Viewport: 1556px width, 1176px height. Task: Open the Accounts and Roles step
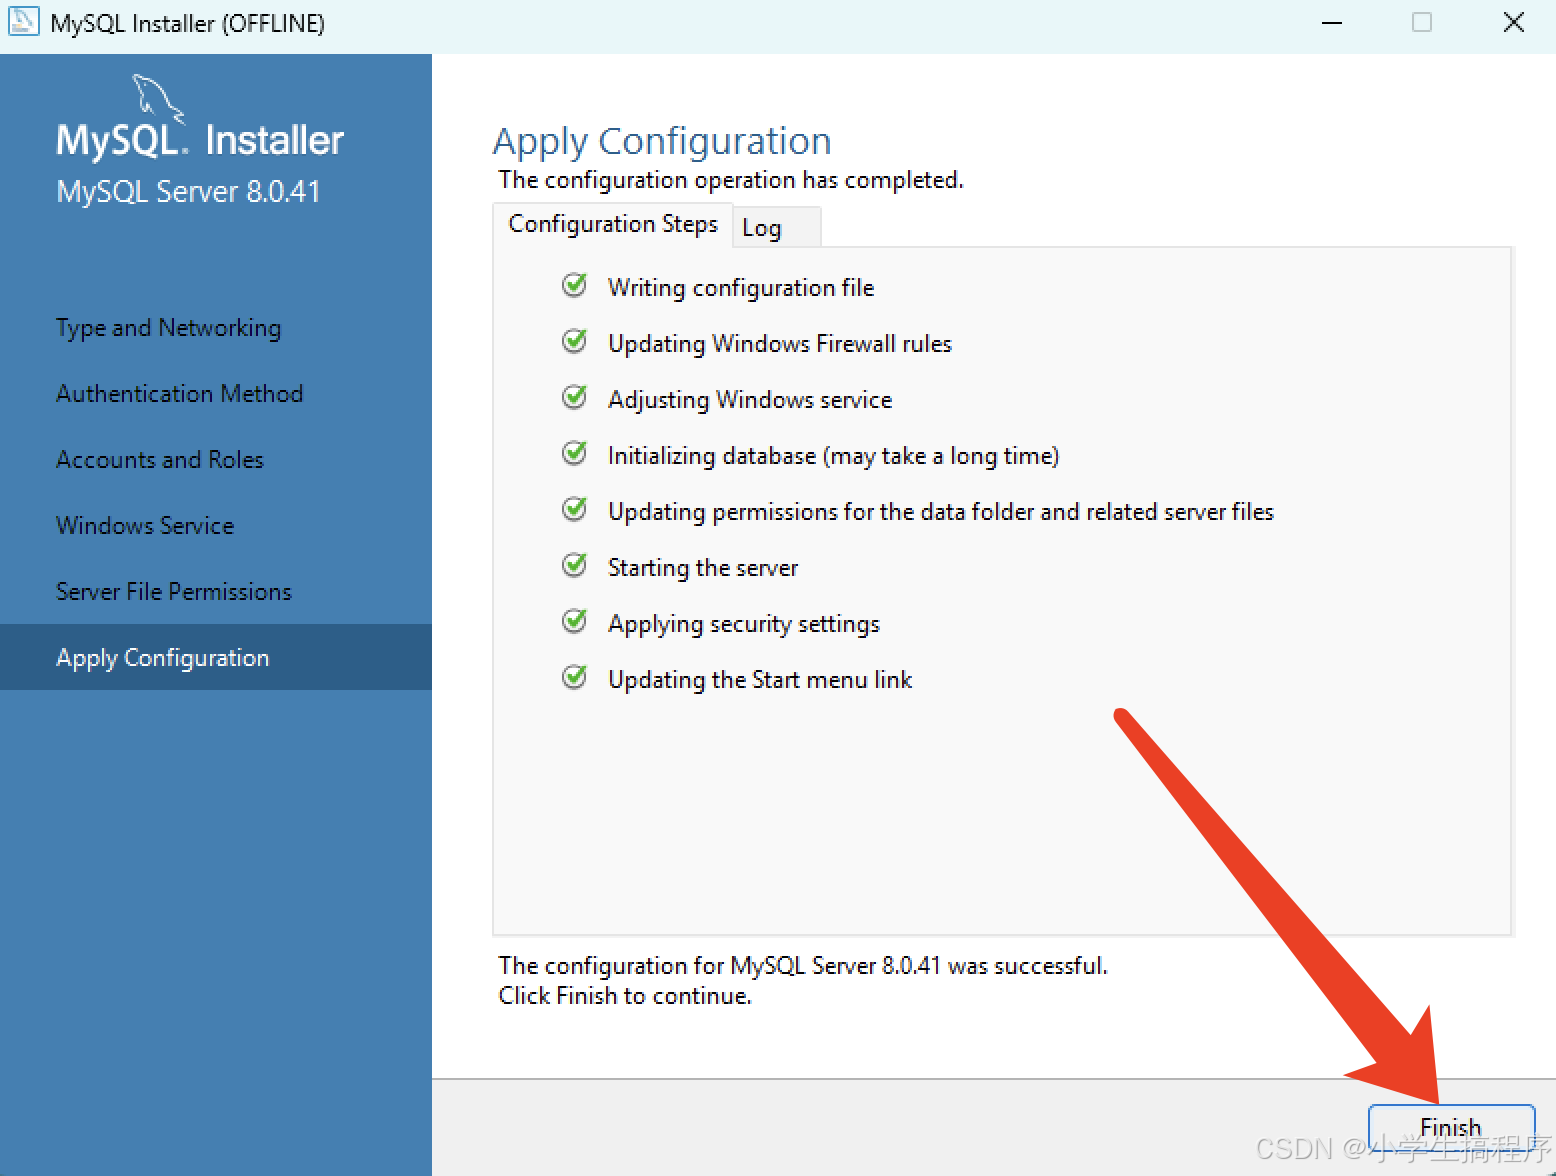160,460
